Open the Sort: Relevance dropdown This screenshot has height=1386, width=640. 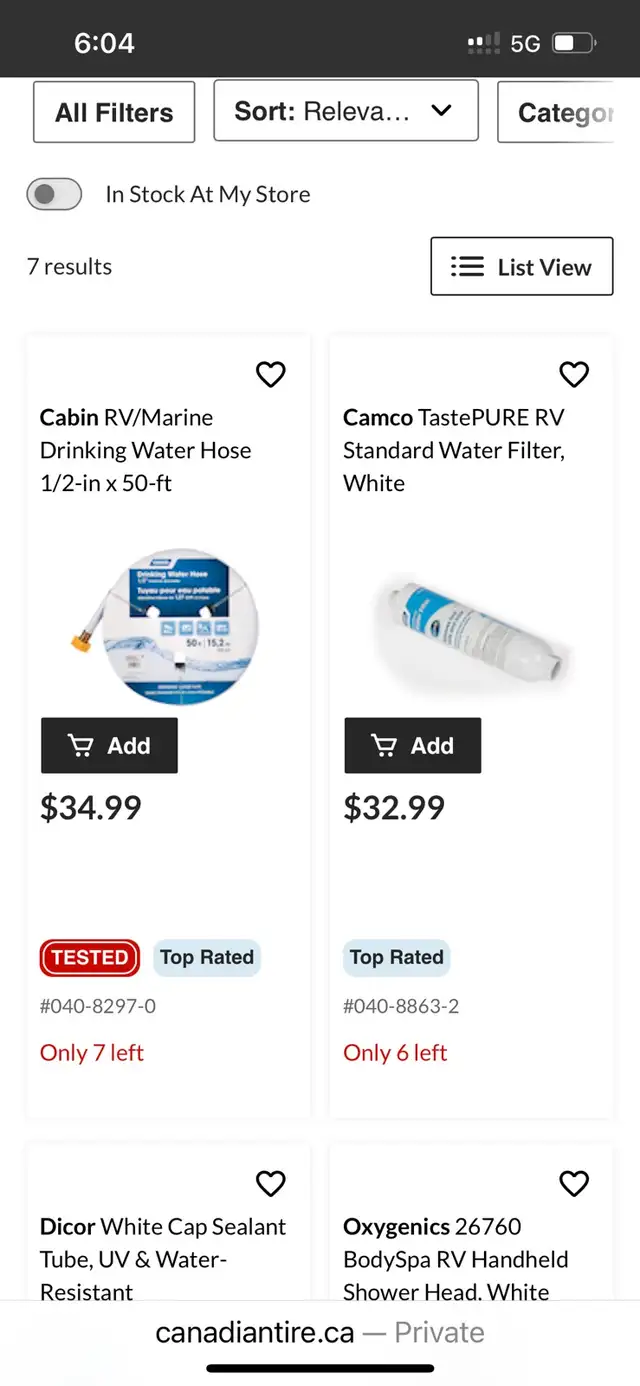click(x=346, y=111)
